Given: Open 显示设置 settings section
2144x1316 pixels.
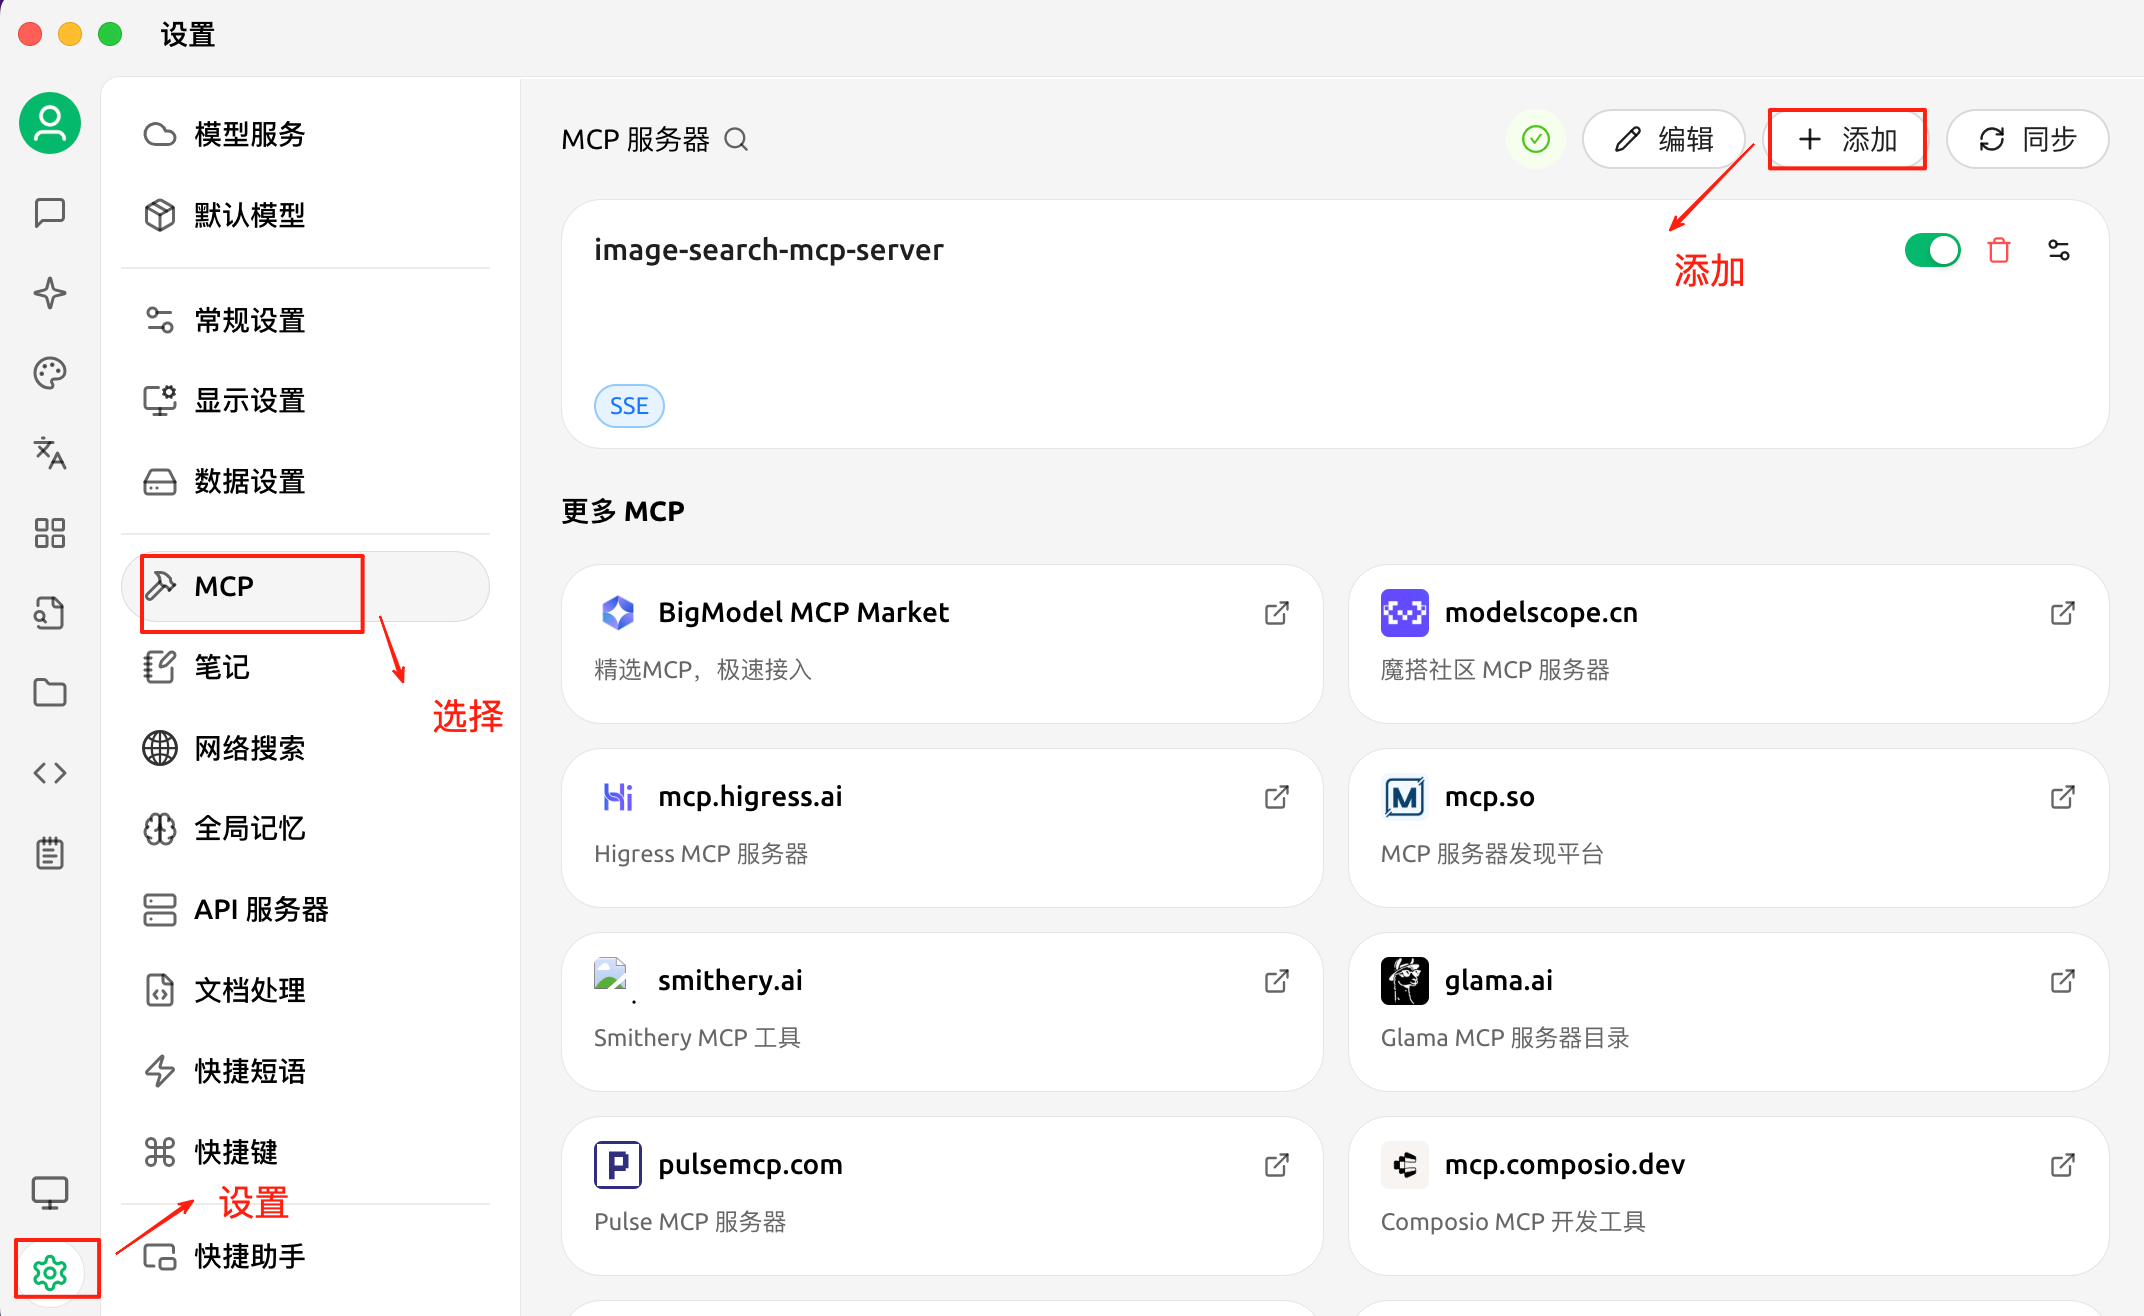Looking at the screenshot, I should coord(305,401).
